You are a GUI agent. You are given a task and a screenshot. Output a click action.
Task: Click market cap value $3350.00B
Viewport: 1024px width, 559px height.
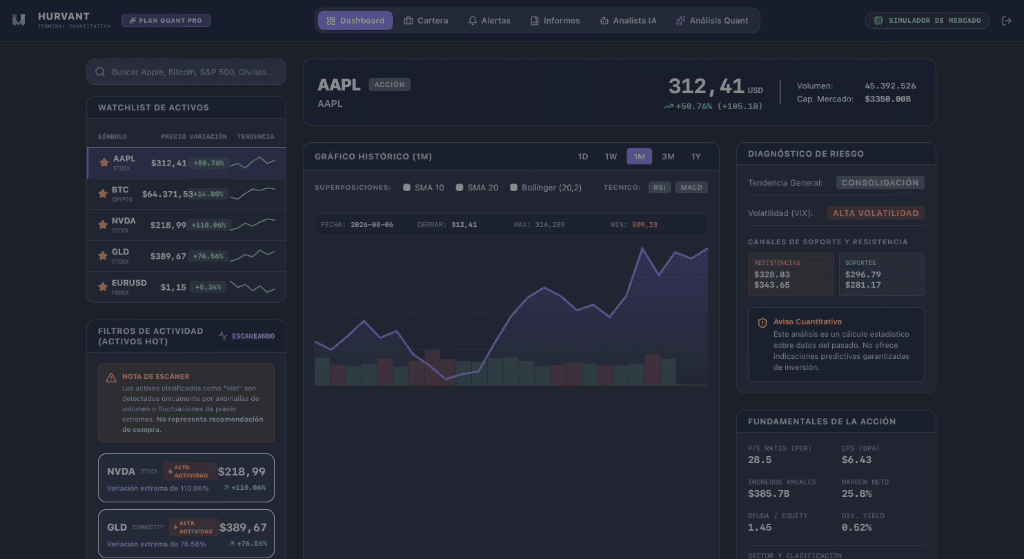point(888,99)
